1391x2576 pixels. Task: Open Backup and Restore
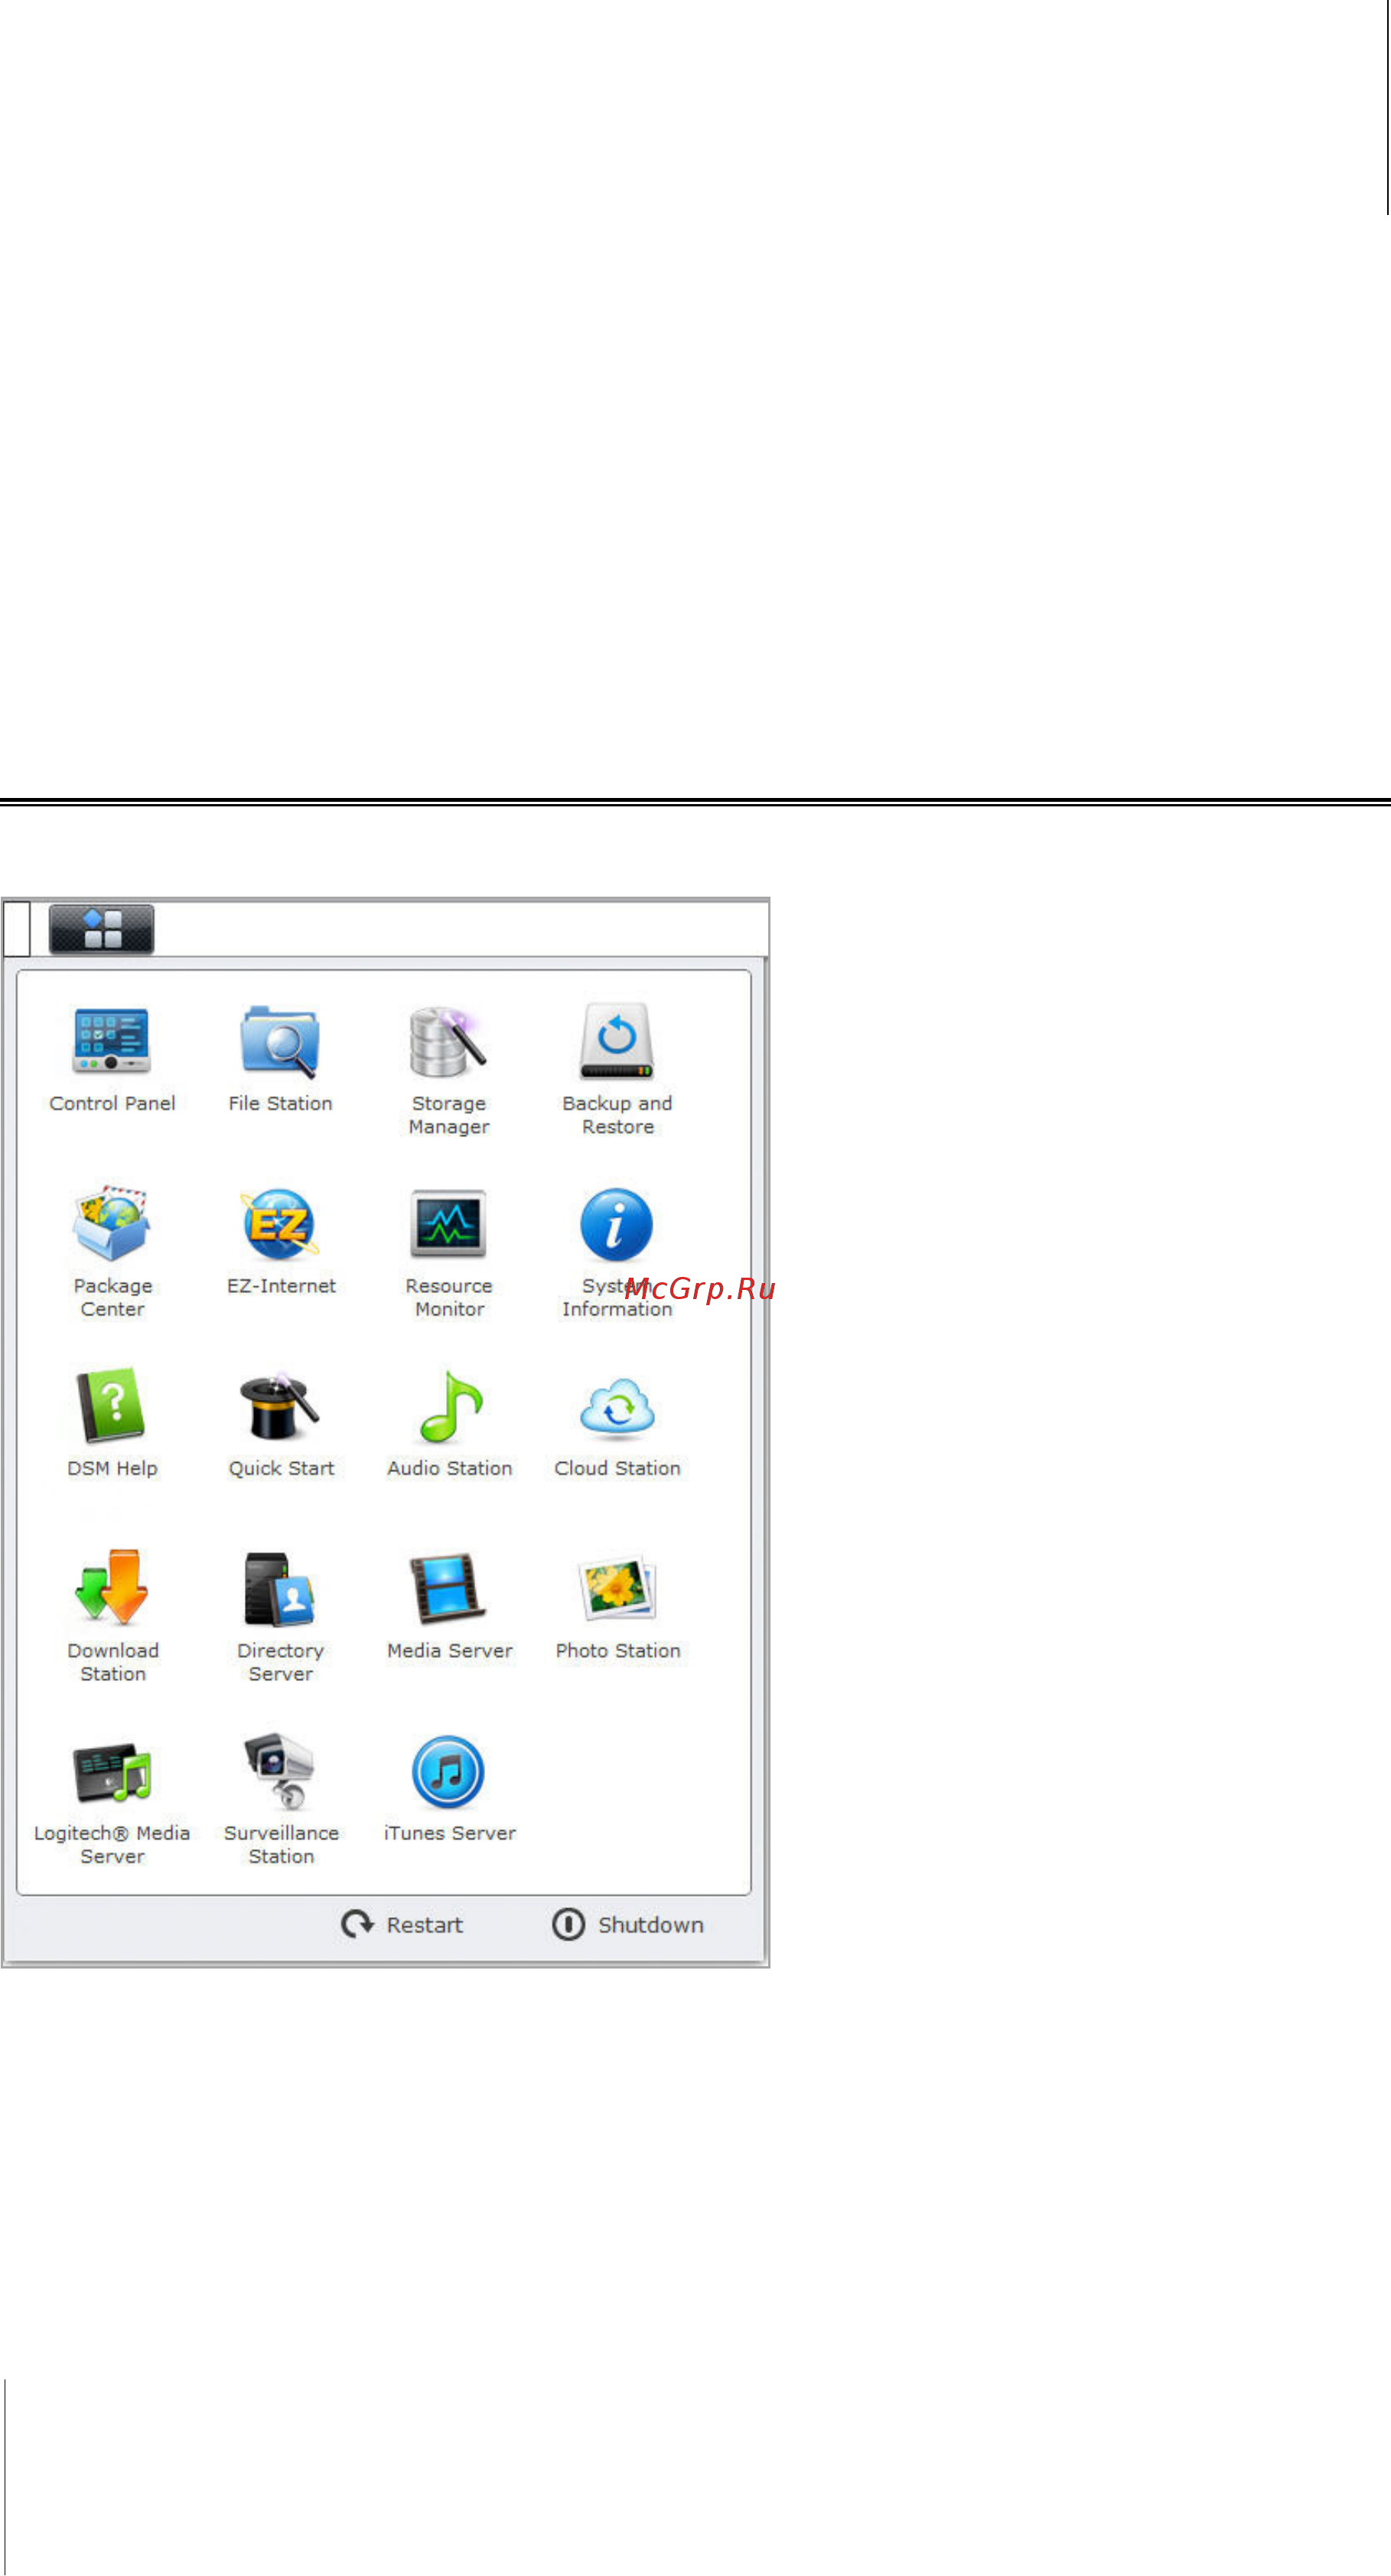coord(617,1042)
